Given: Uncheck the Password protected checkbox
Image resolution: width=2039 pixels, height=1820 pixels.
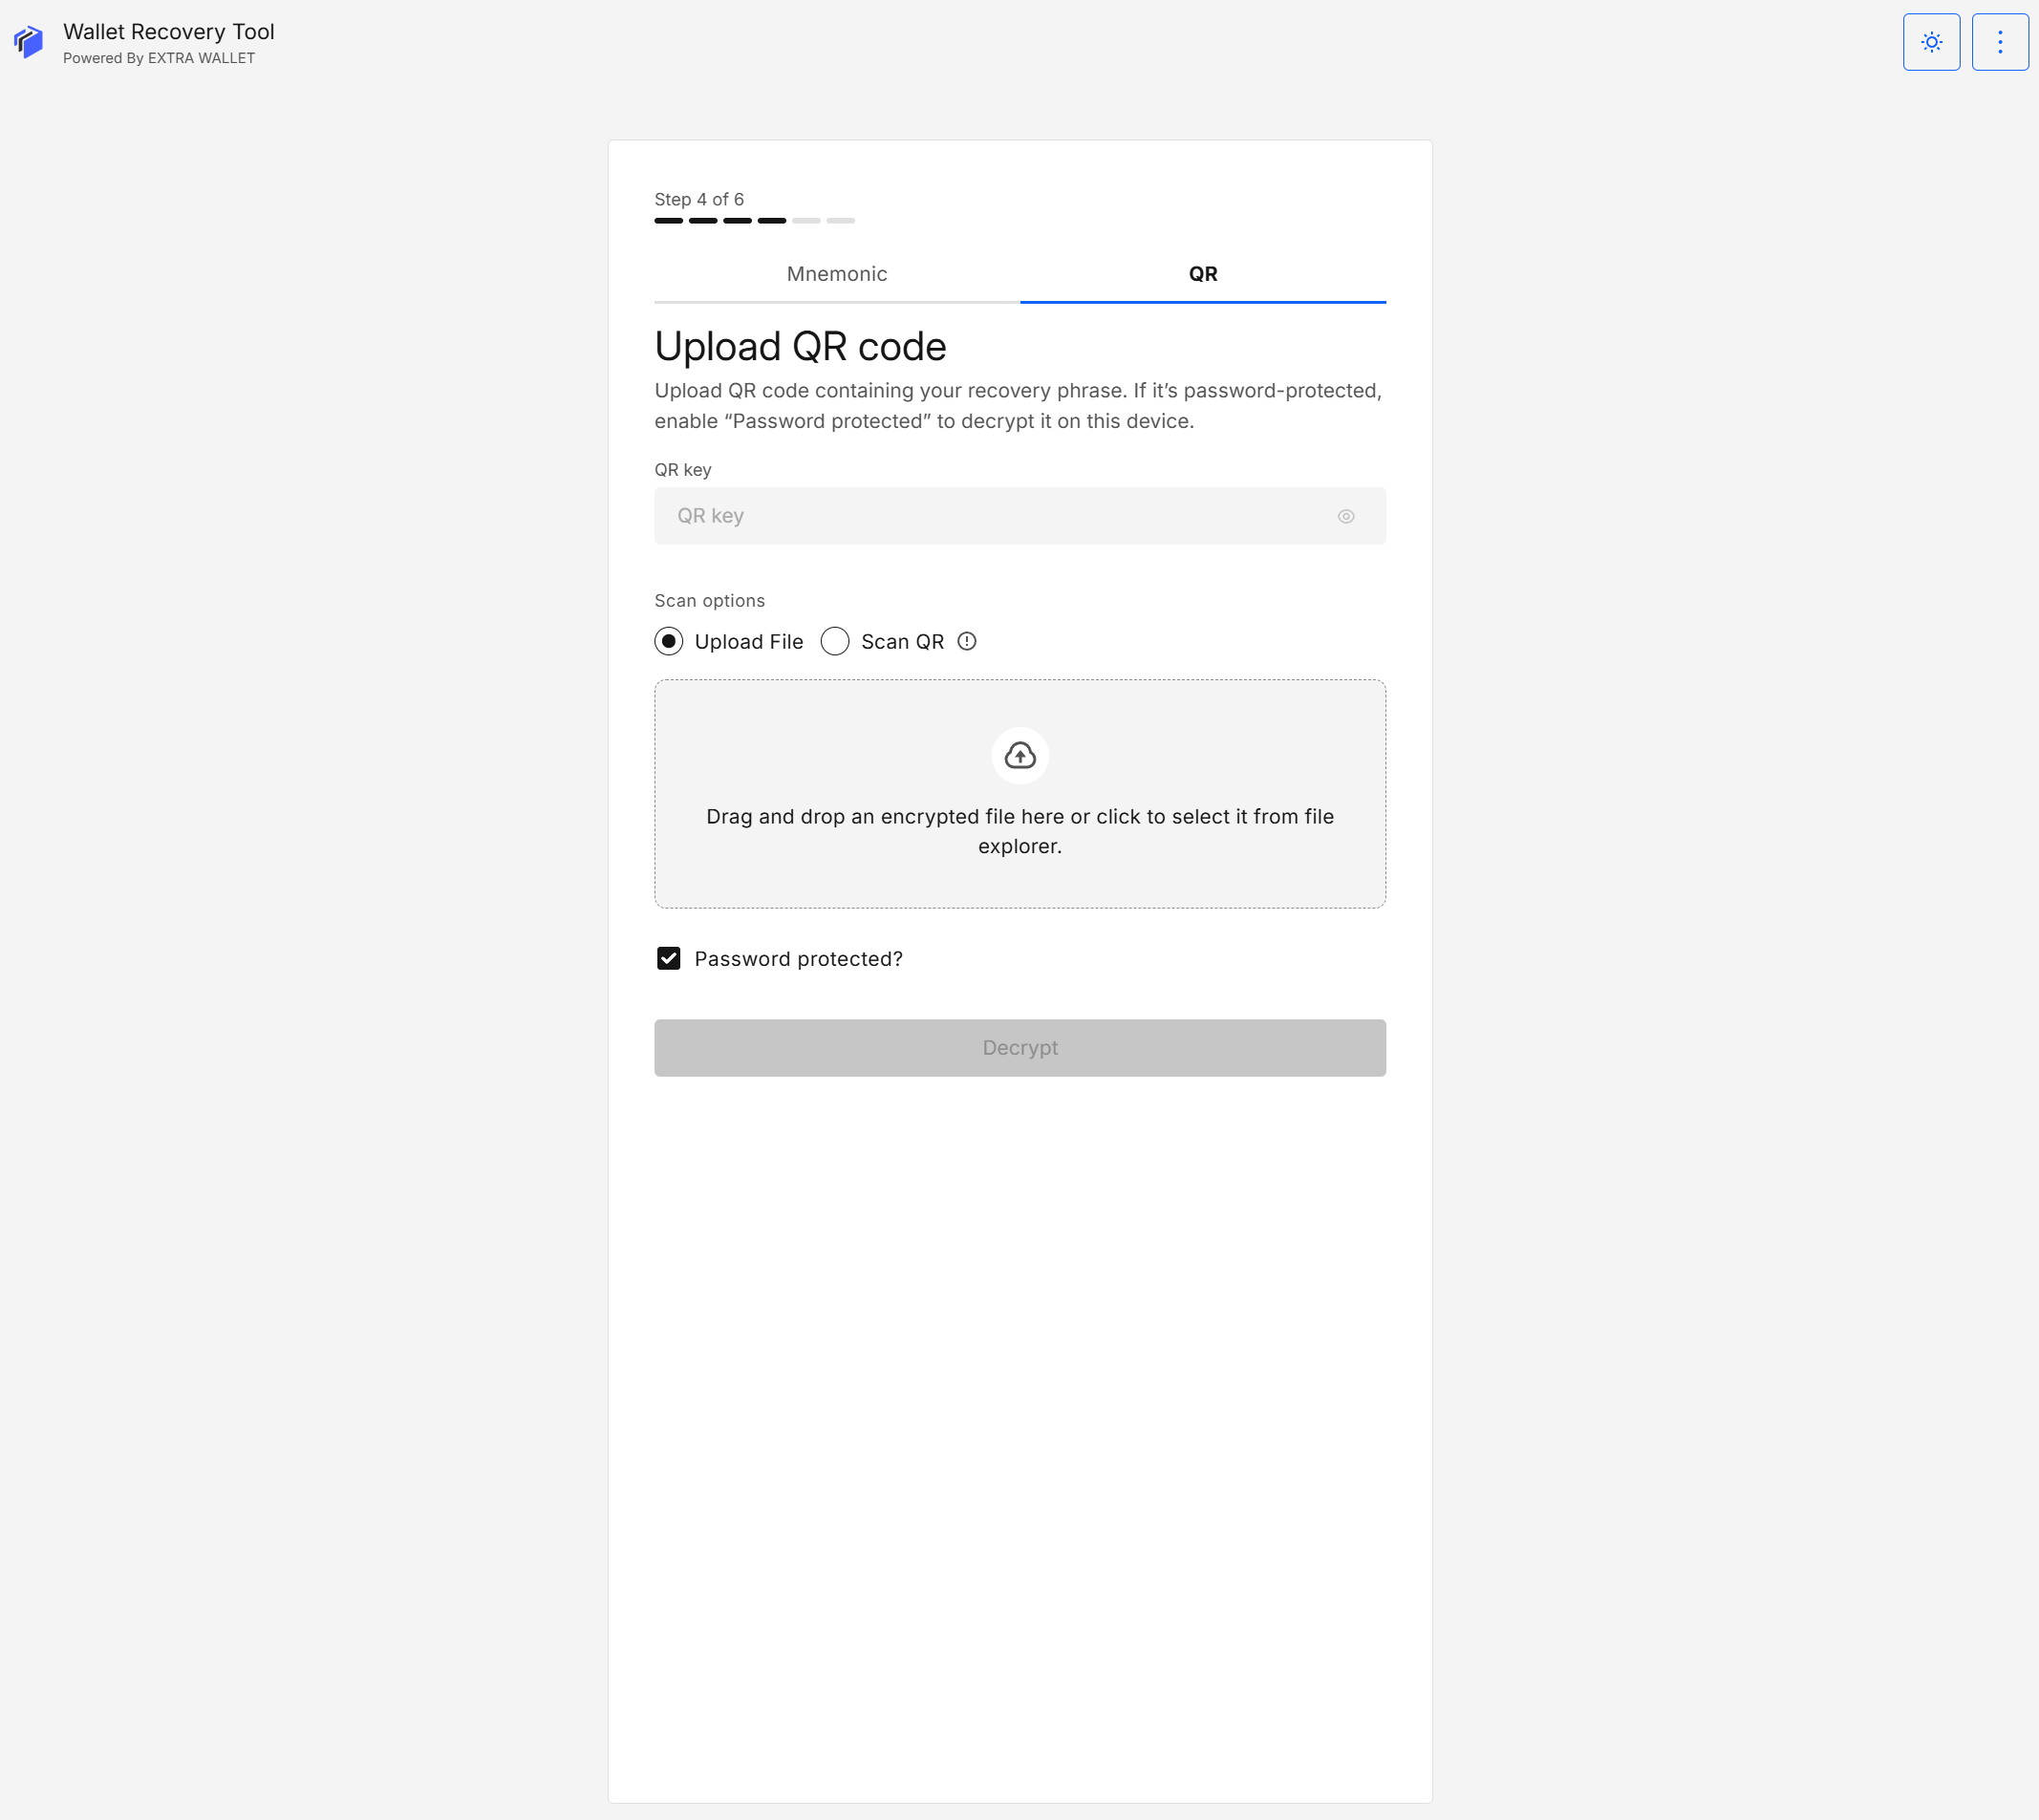Looking at the screenshot, I should click(x=668, y=958).
